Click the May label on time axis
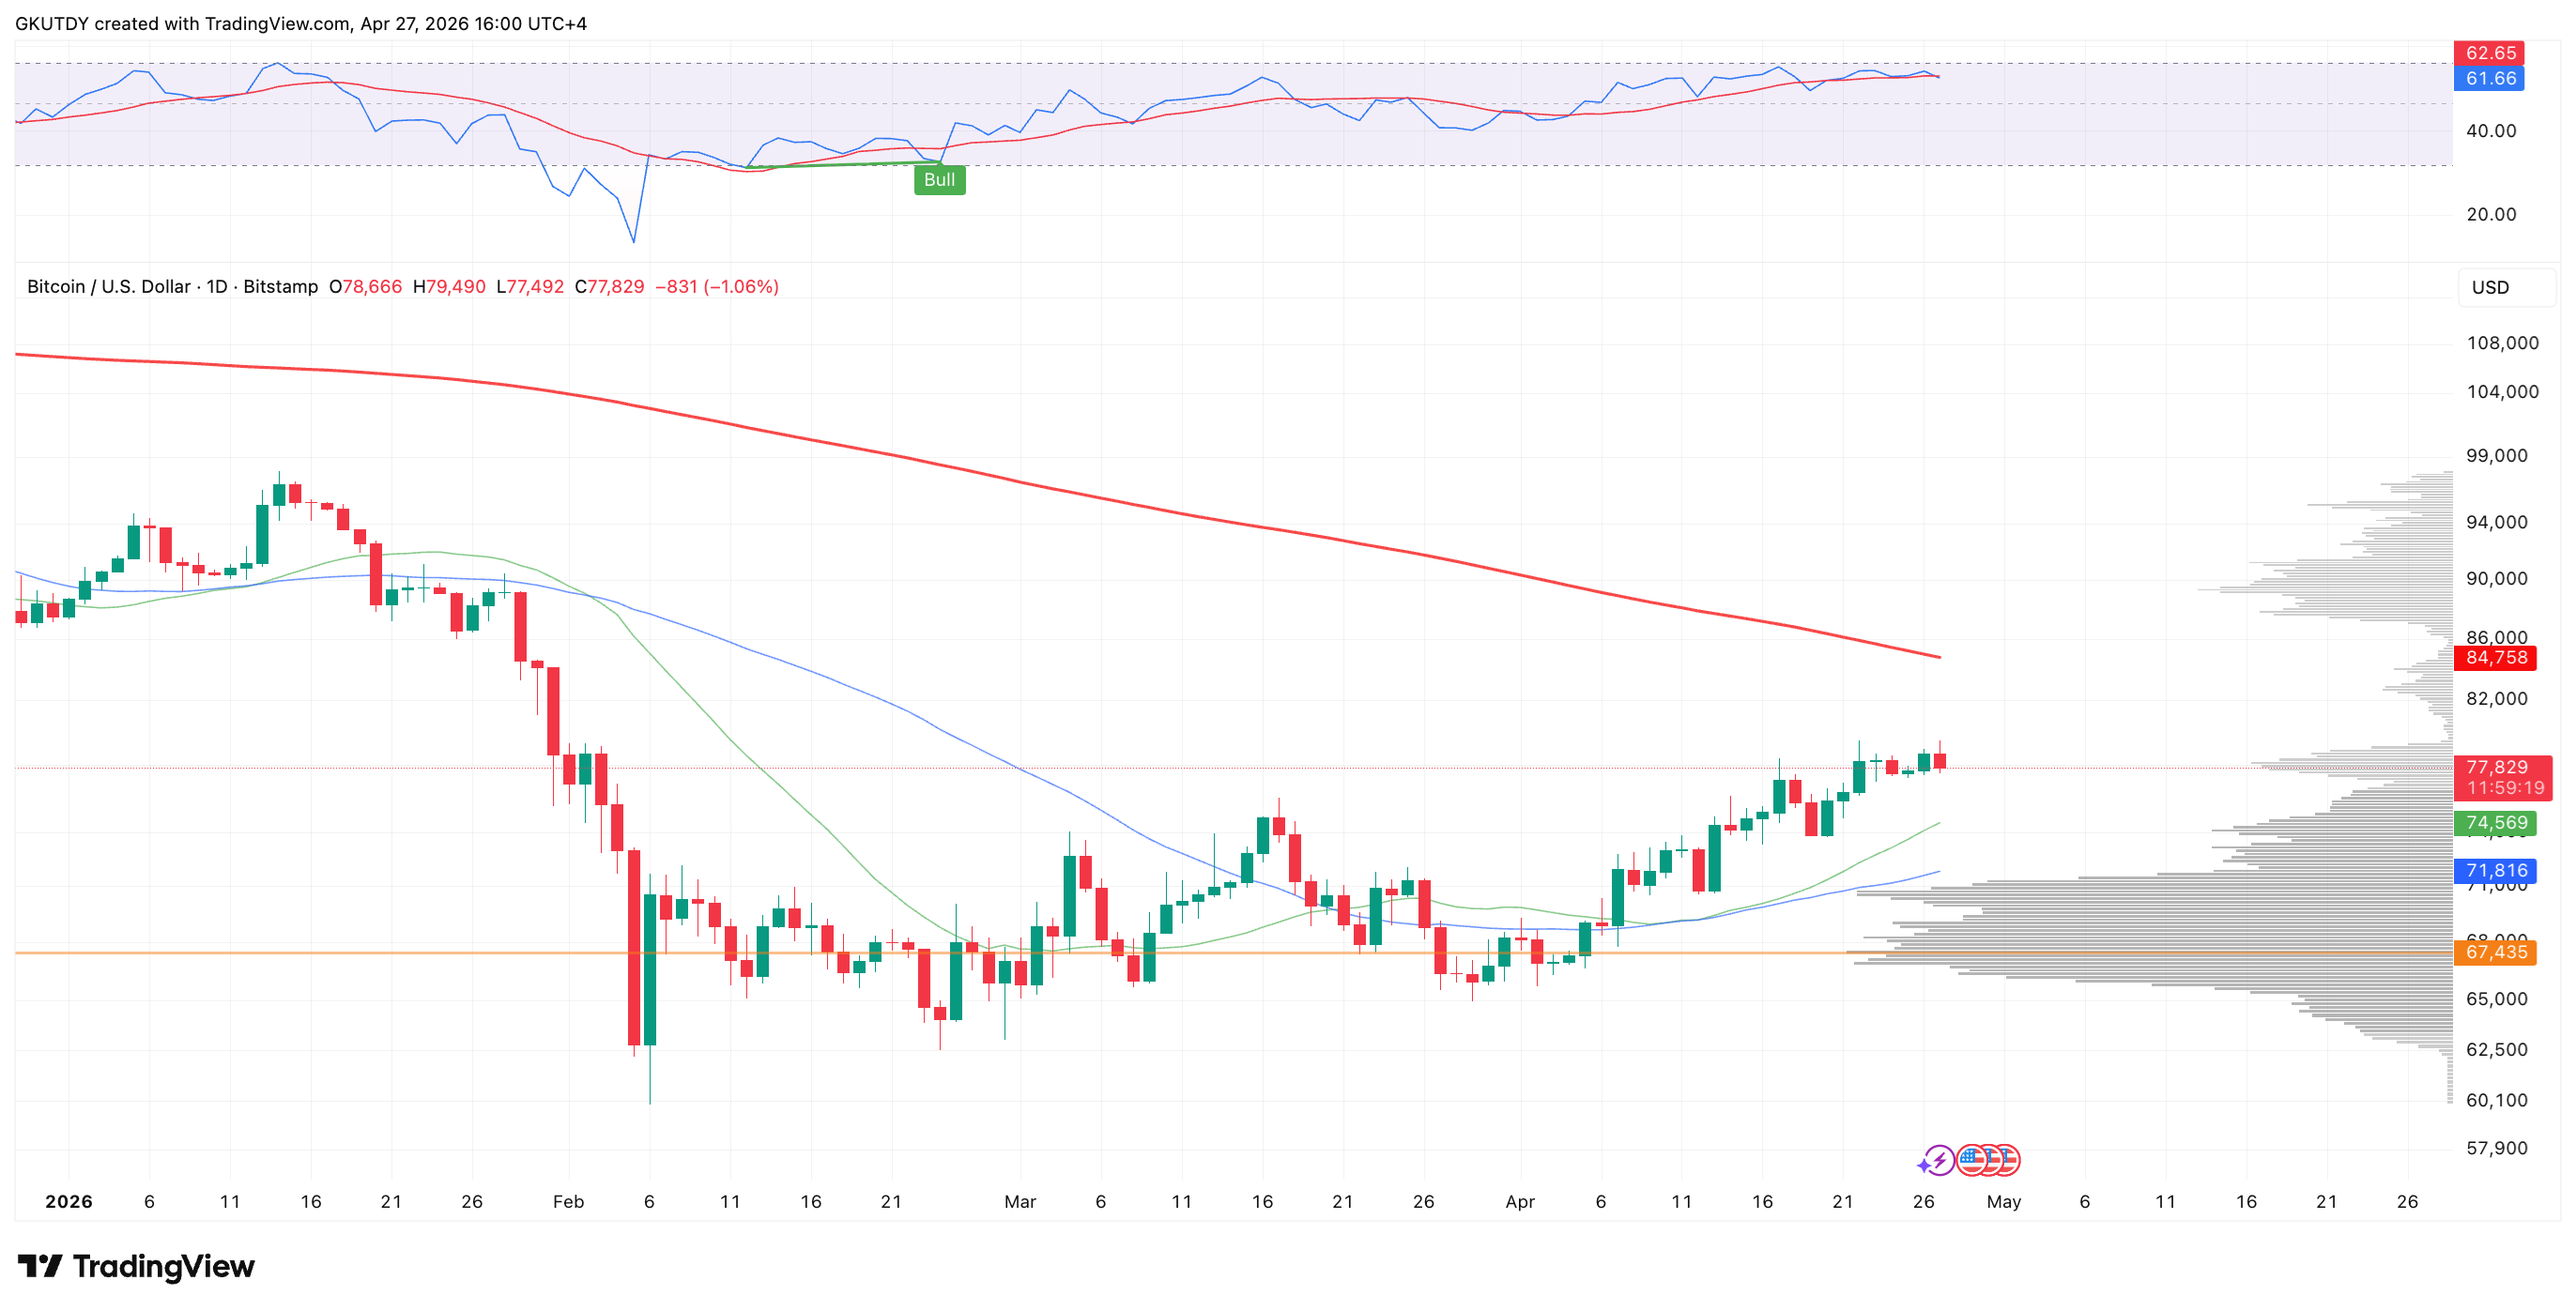The height and width of the screenshot is (1311, 2576). (2003, 1201)
